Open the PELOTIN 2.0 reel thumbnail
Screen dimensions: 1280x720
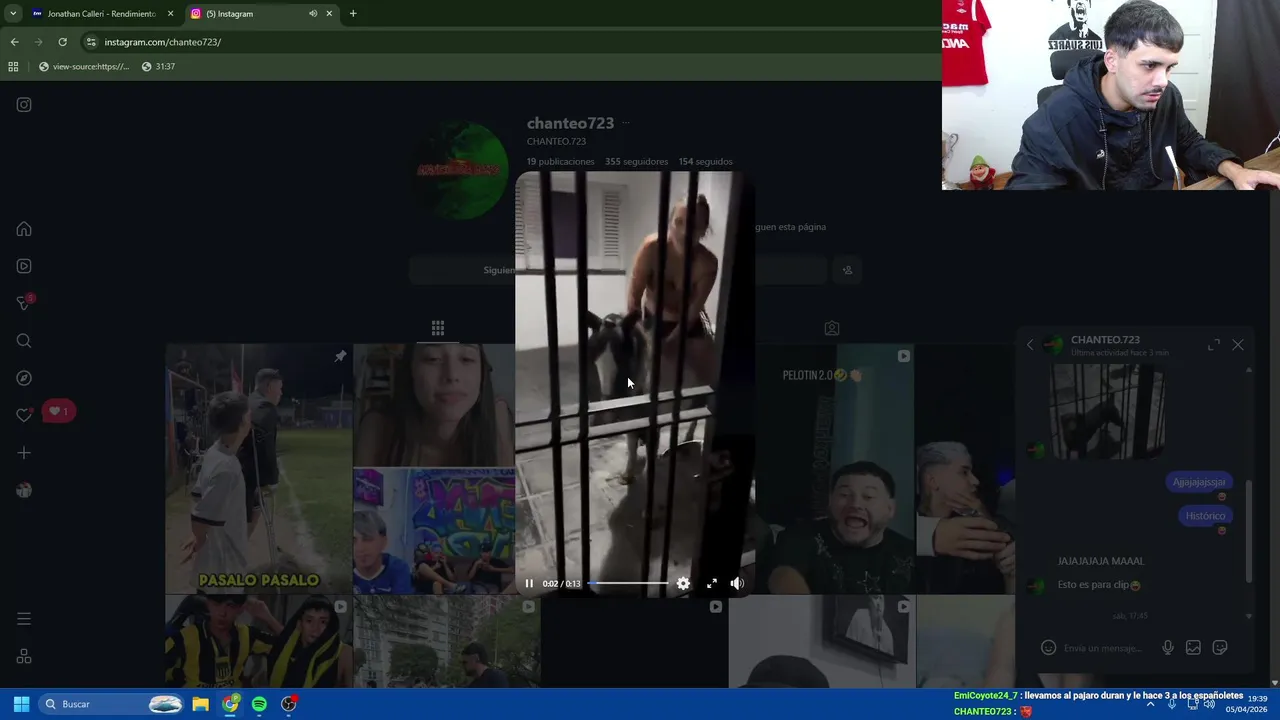click(834, 469)
